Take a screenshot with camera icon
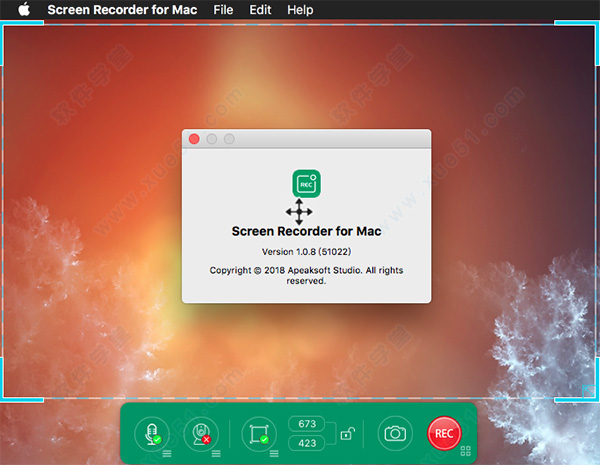600x465 pixels. click(395, 434)
